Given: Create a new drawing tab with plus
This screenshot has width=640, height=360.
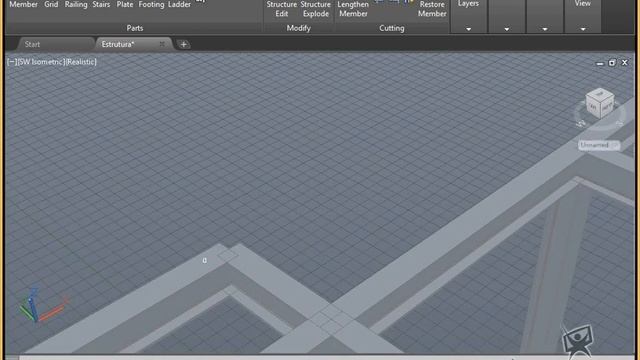Looking at the screenshot, I should pos(184,44).
